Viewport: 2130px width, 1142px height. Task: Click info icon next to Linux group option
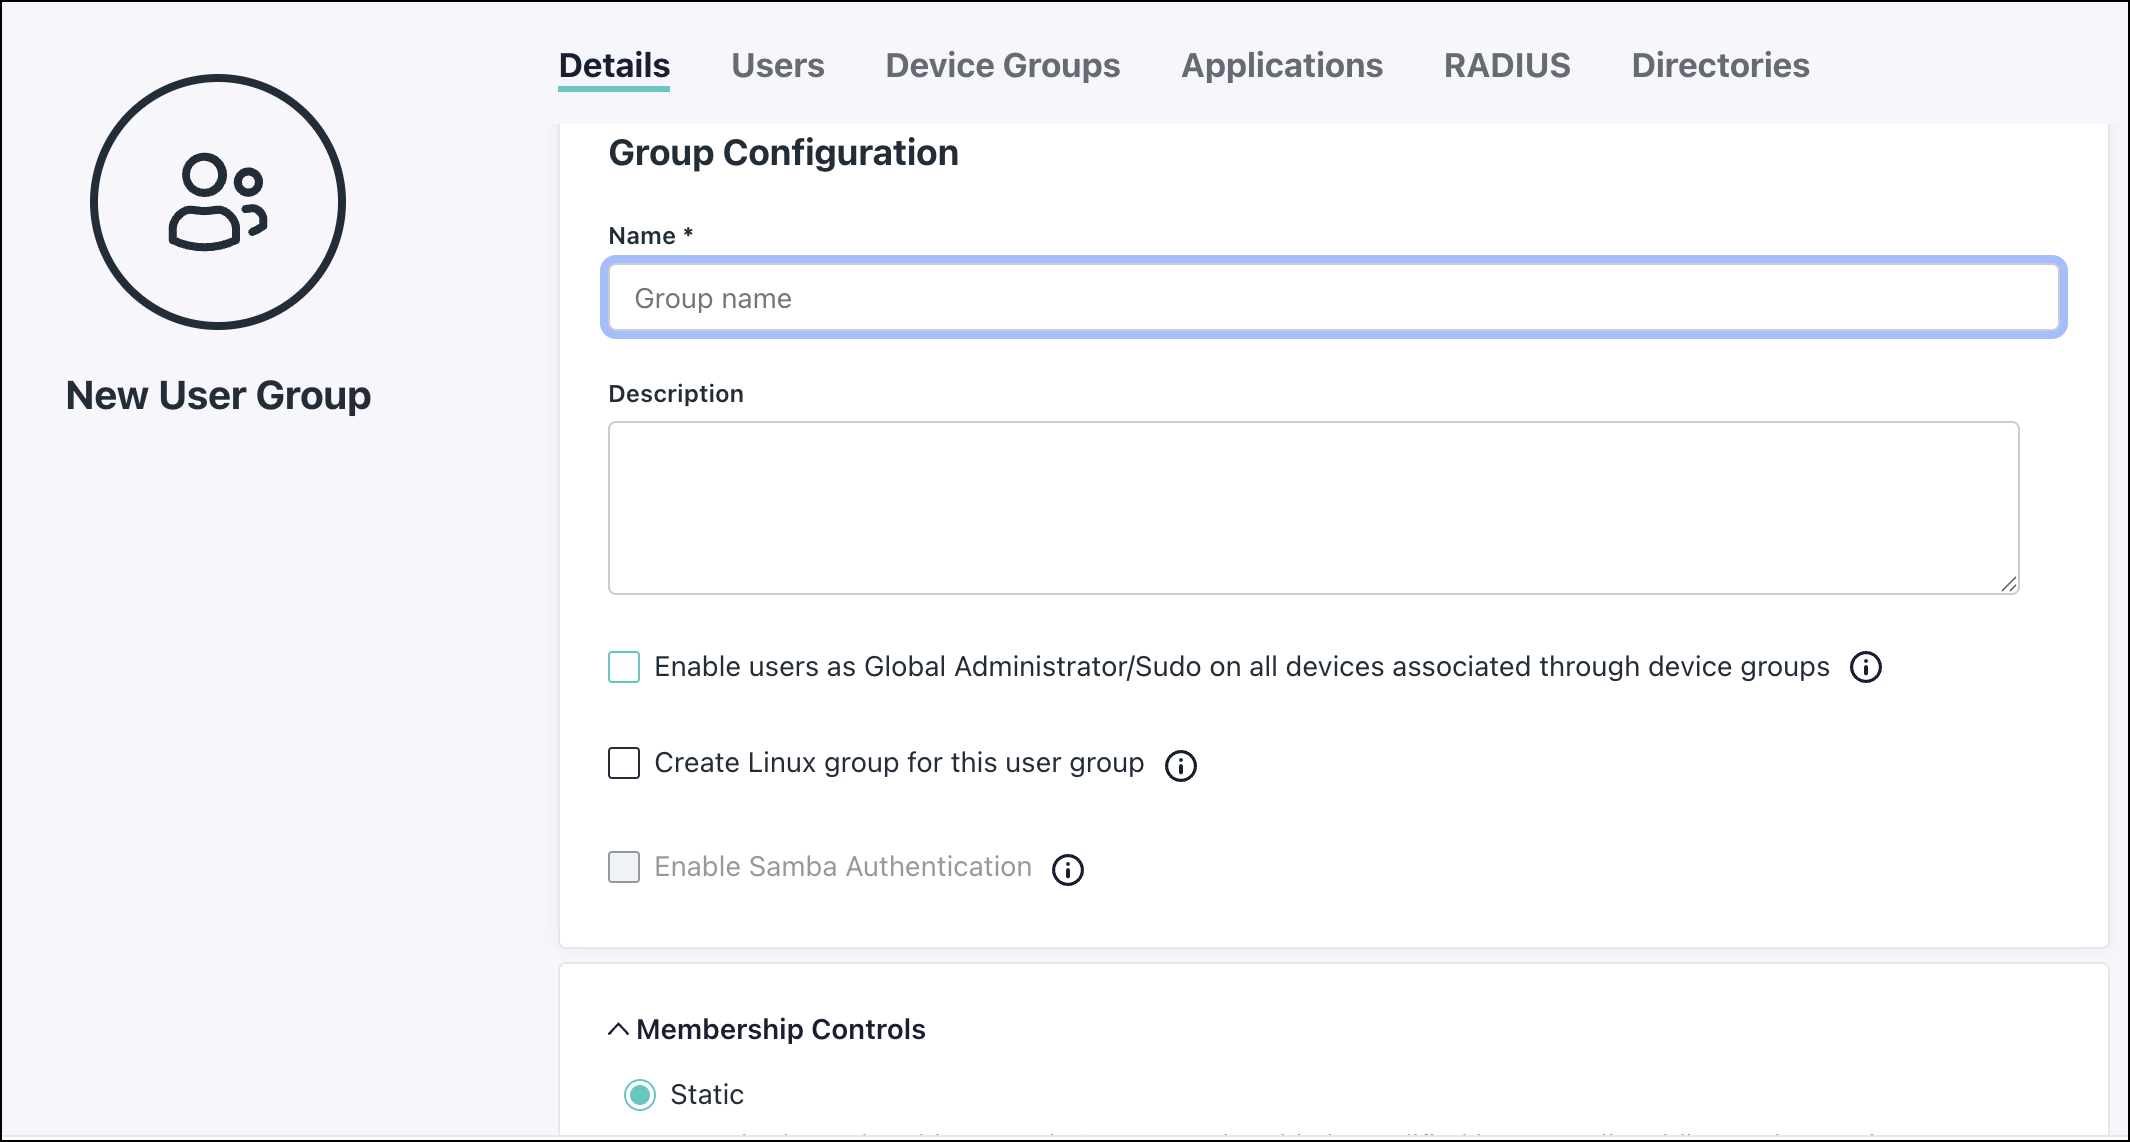(x=1180, y=766)
